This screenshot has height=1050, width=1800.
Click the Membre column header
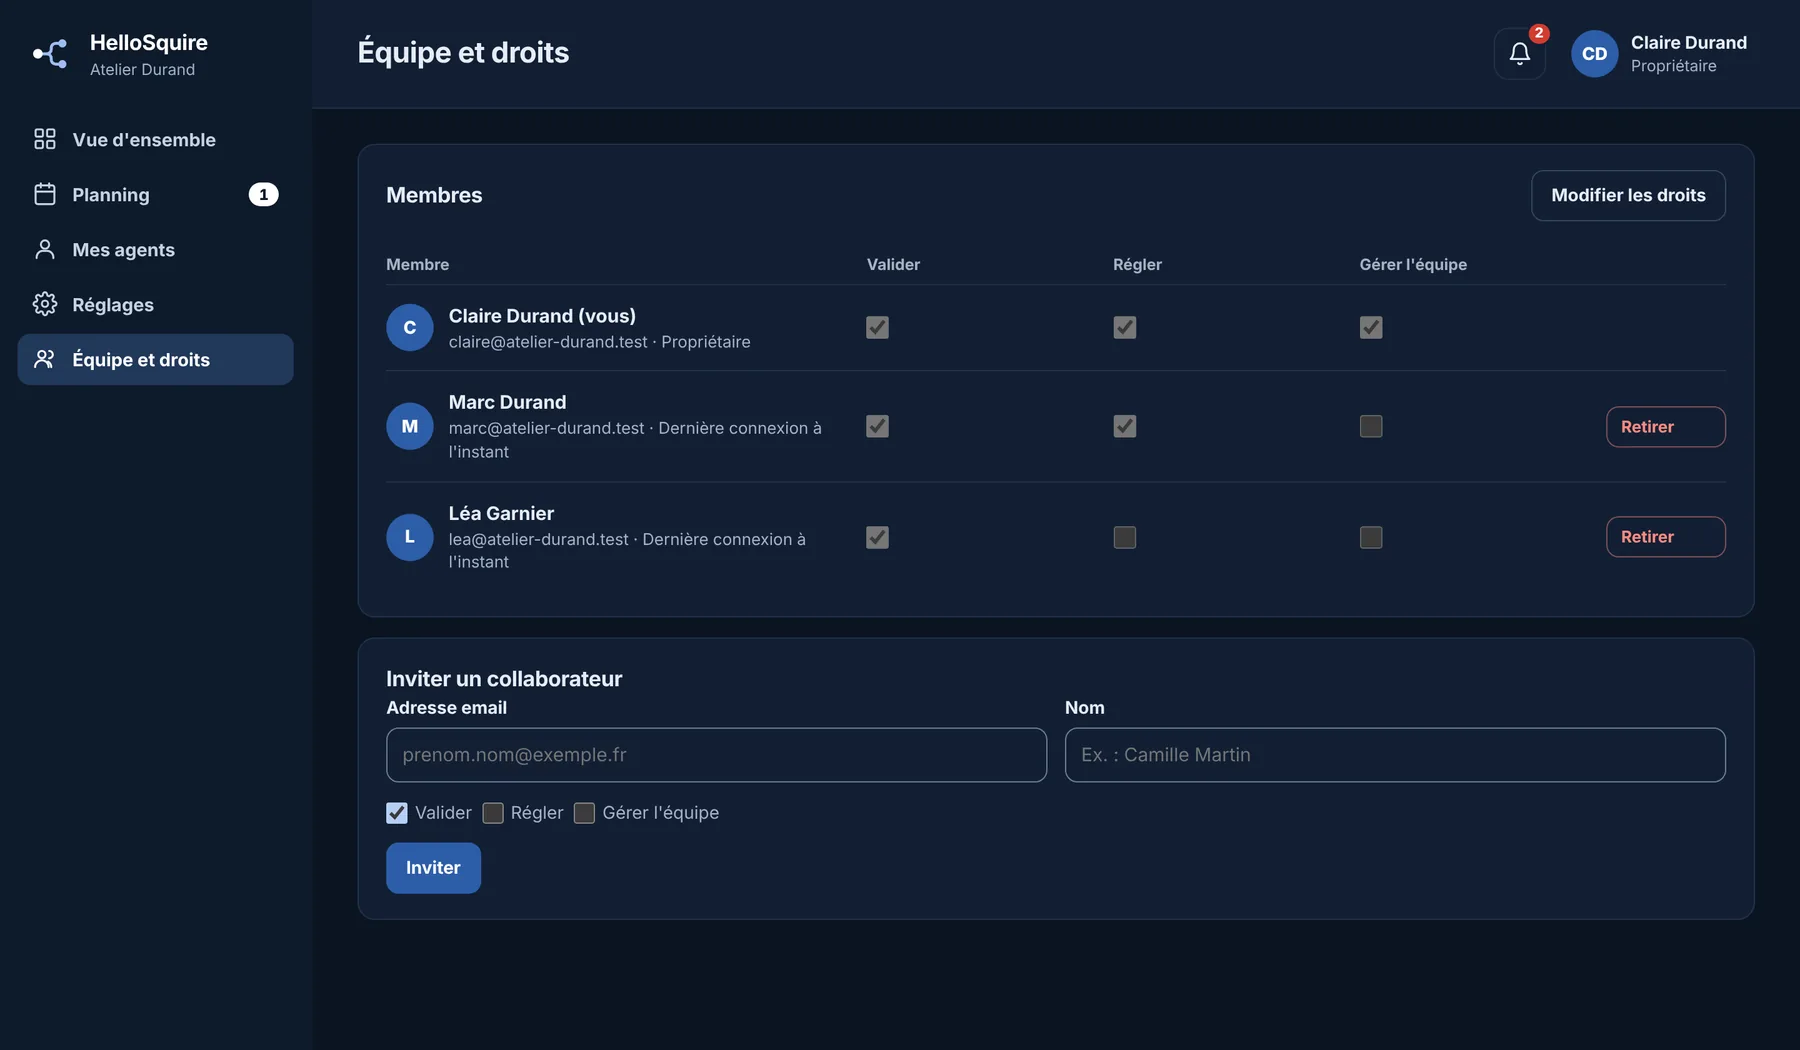(417, 264)
